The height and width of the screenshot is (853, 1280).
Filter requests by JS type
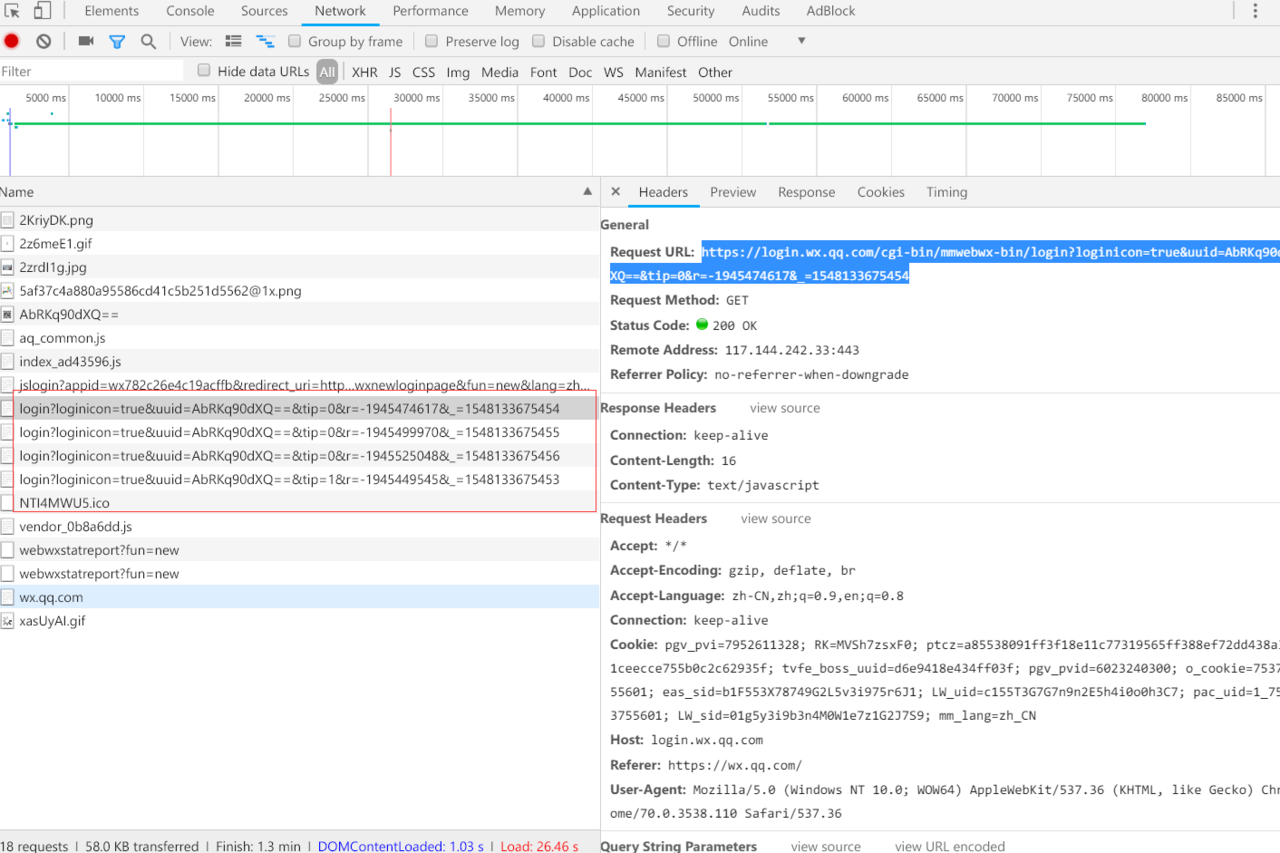(395, 72)
